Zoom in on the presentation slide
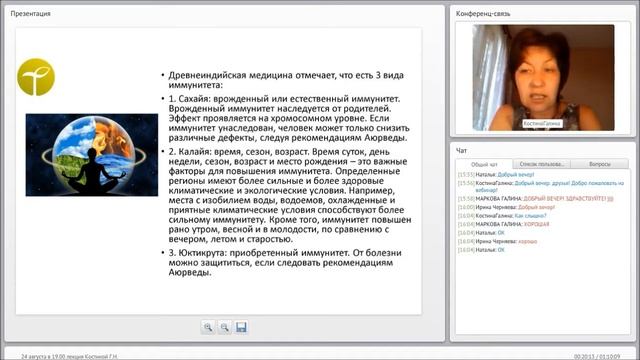The image size is (640, 360). [x=208, y=327]
